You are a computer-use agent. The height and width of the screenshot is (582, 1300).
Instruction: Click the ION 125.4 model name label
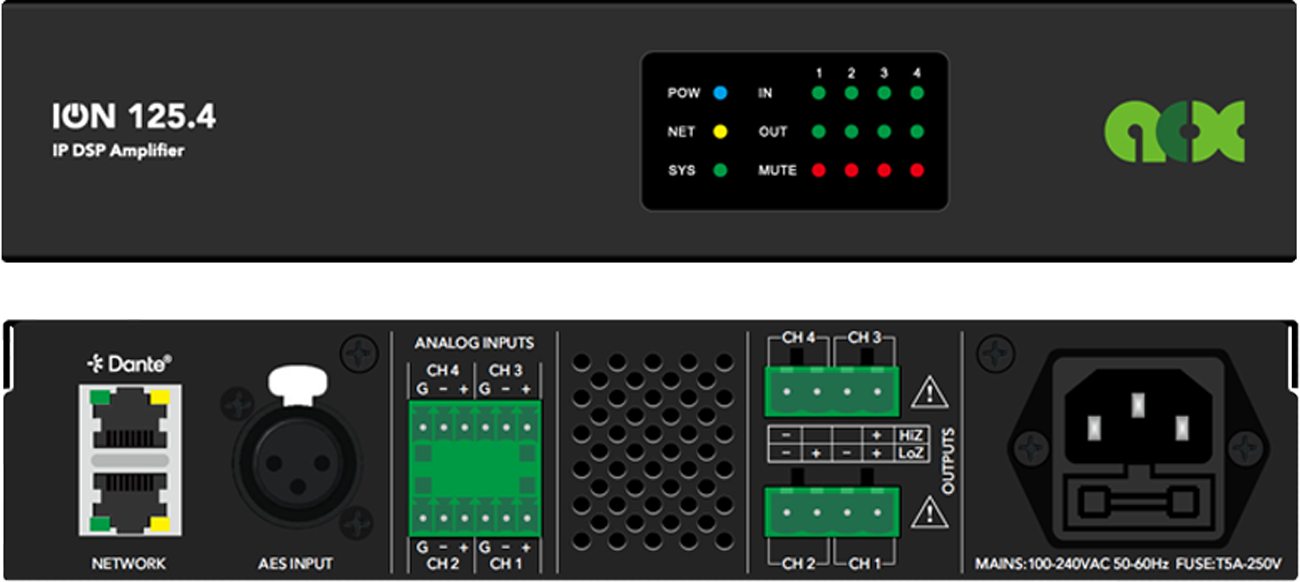[134, 118]
